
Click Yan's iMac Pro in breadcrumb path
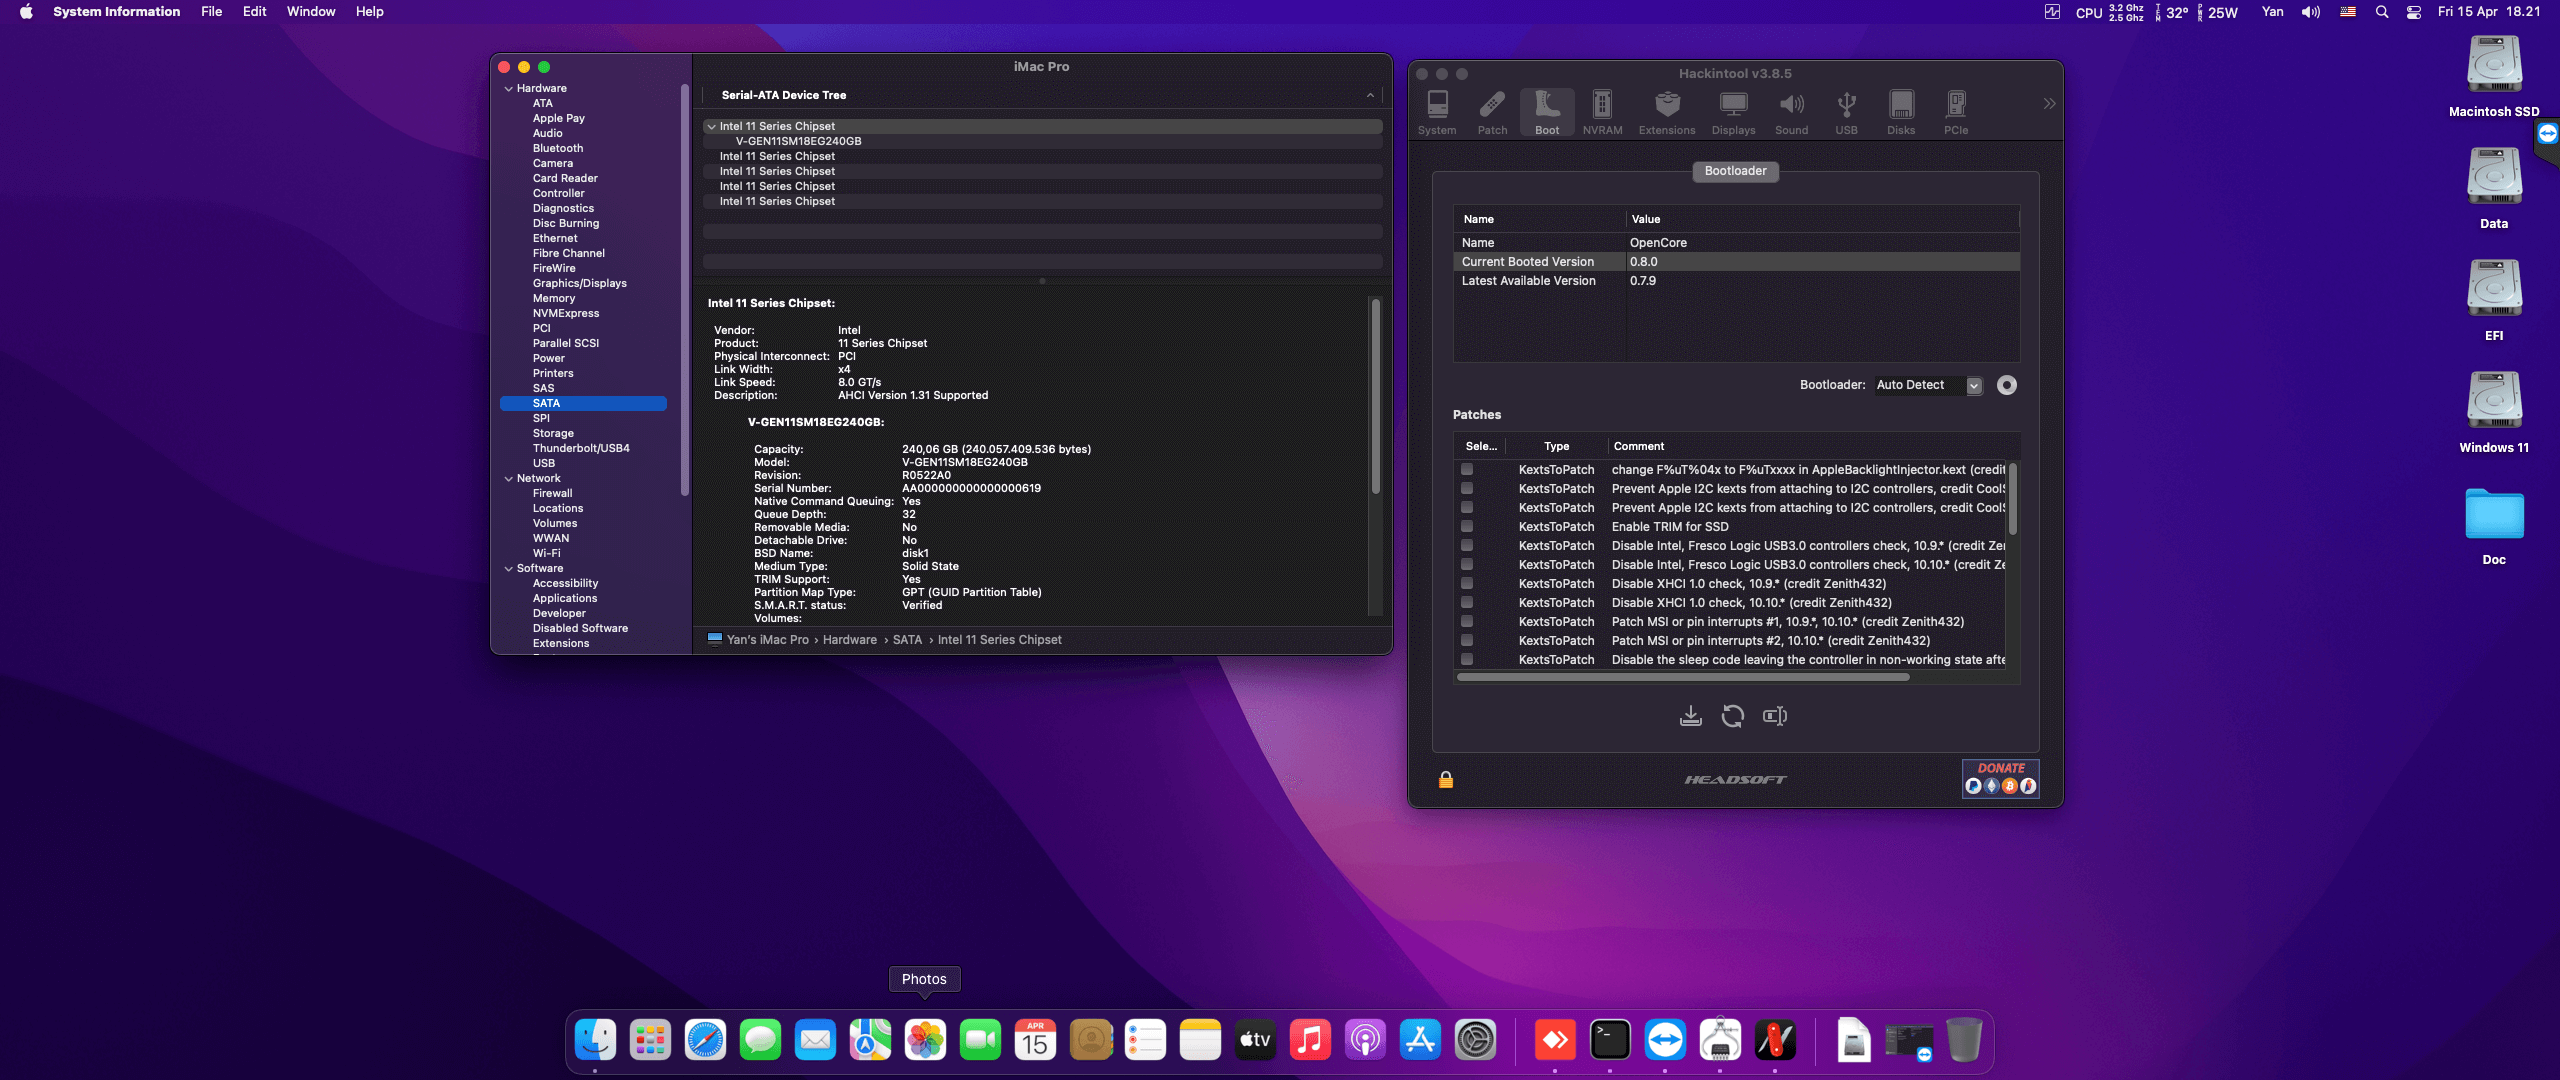(767, 640)
